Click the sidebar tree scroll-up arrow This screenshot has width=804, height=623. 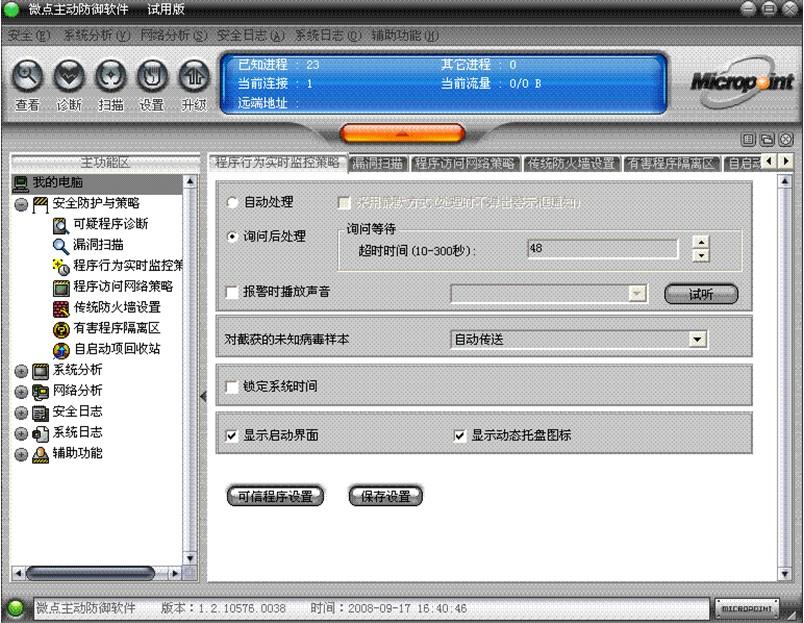click(190, 182)
